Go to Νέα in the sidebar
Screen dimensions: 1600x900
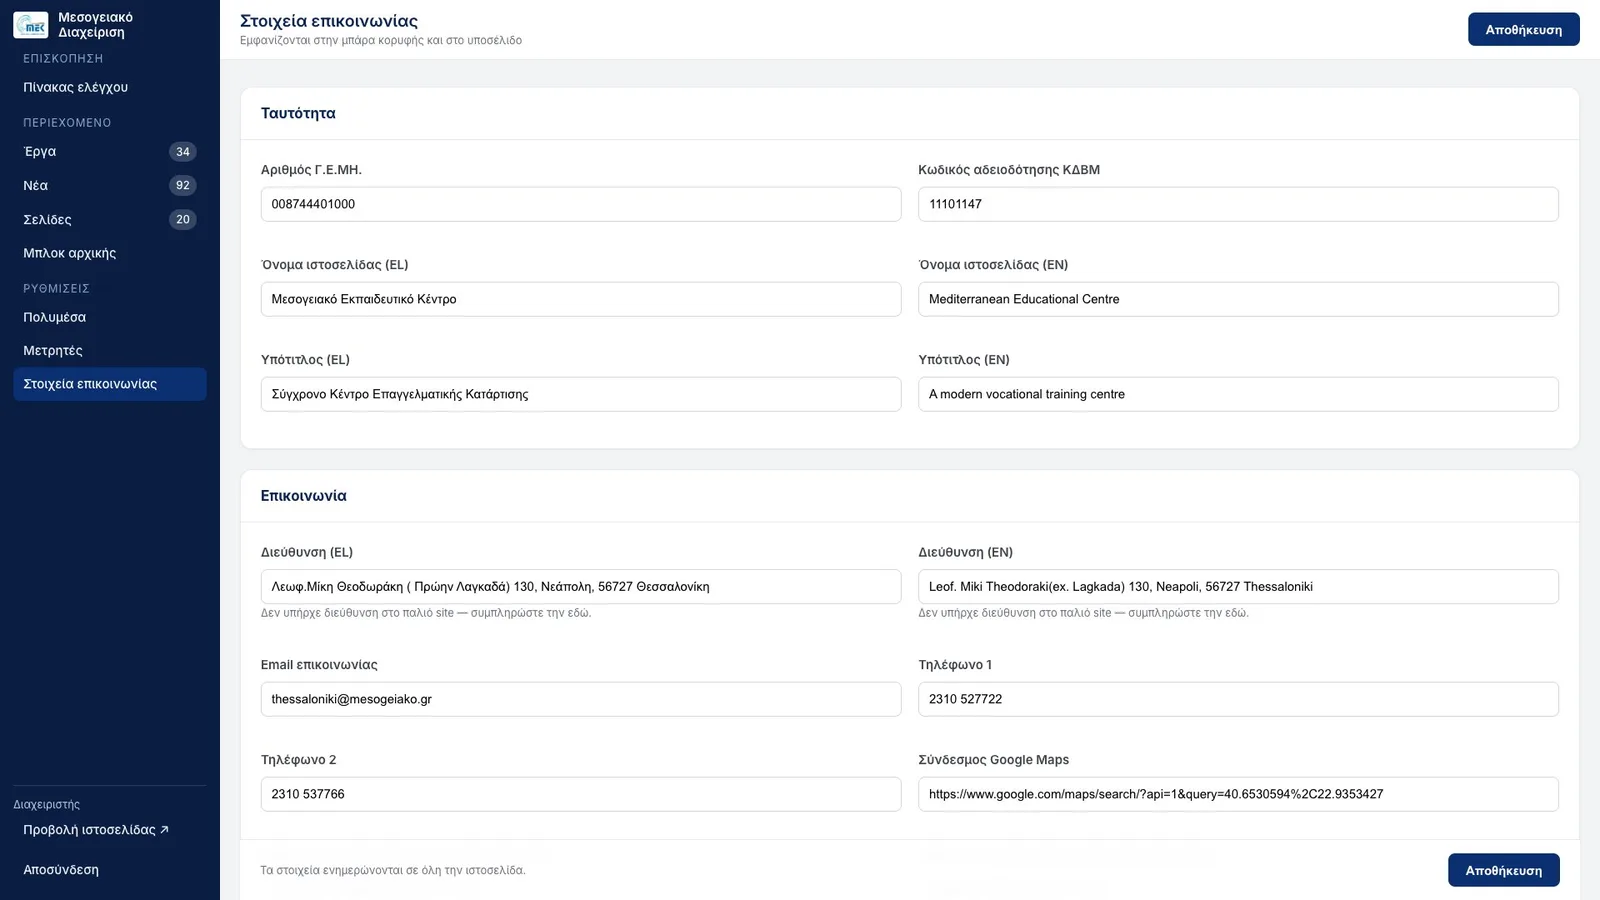coord(110,185)
